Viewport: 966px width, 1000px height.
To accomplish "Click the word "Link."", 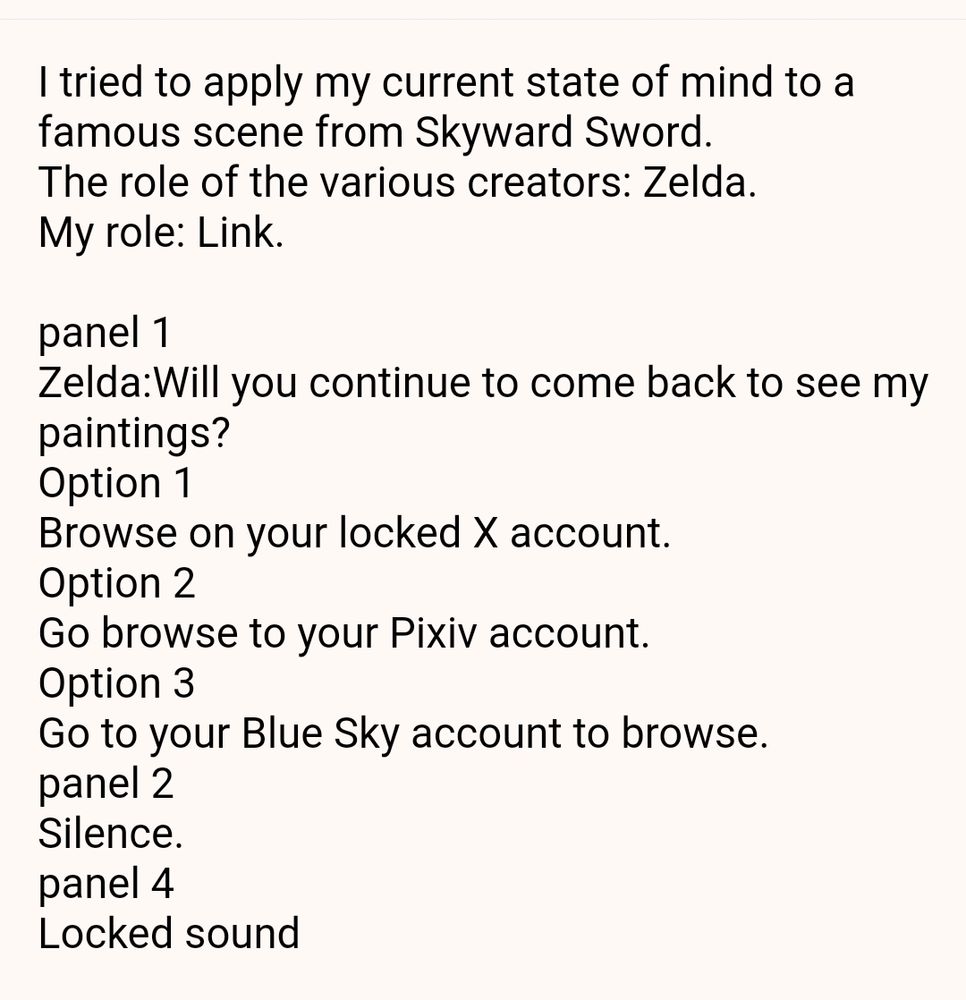I will point(240,233).
